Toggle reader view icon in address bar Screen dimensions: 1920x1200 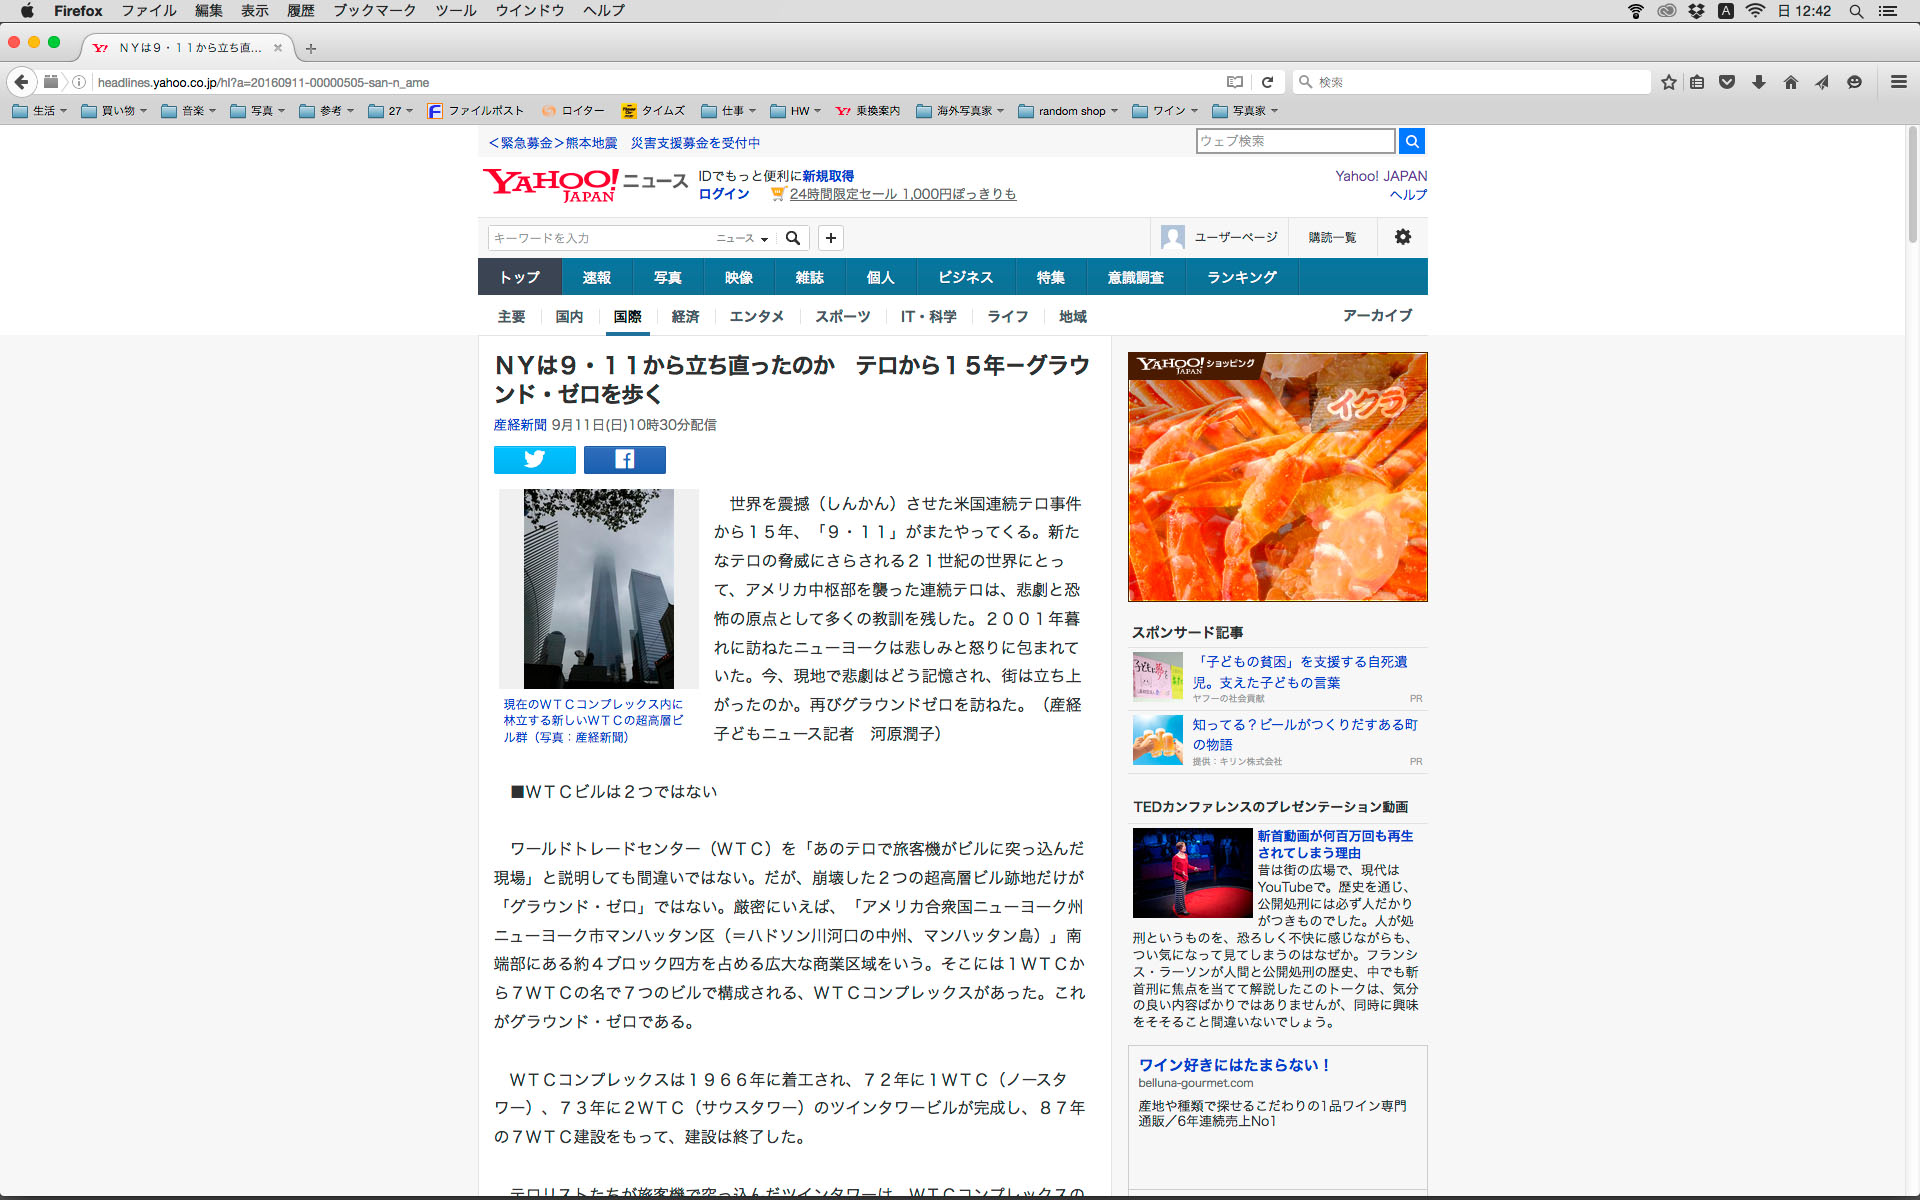pos(1235,82)
